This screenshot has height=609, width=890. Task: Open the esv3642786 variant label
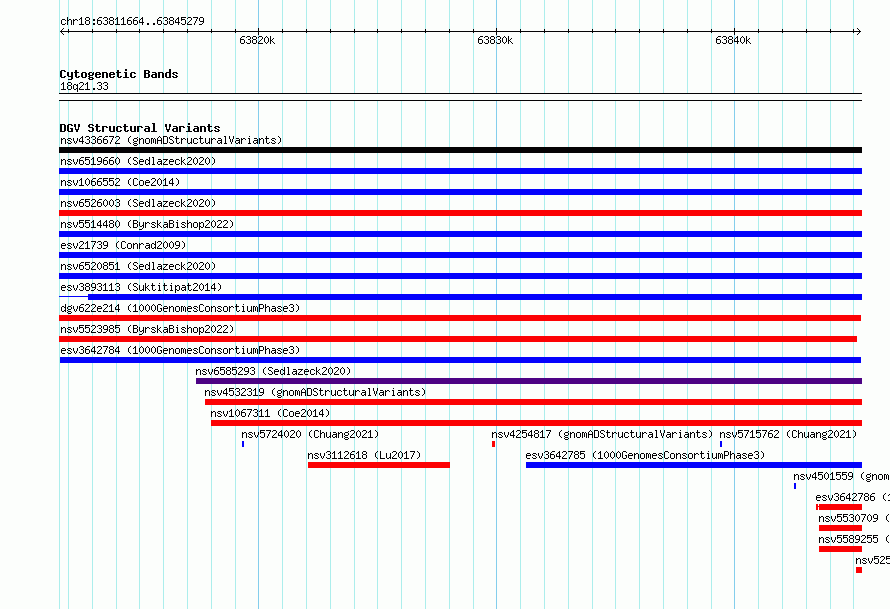853,497
